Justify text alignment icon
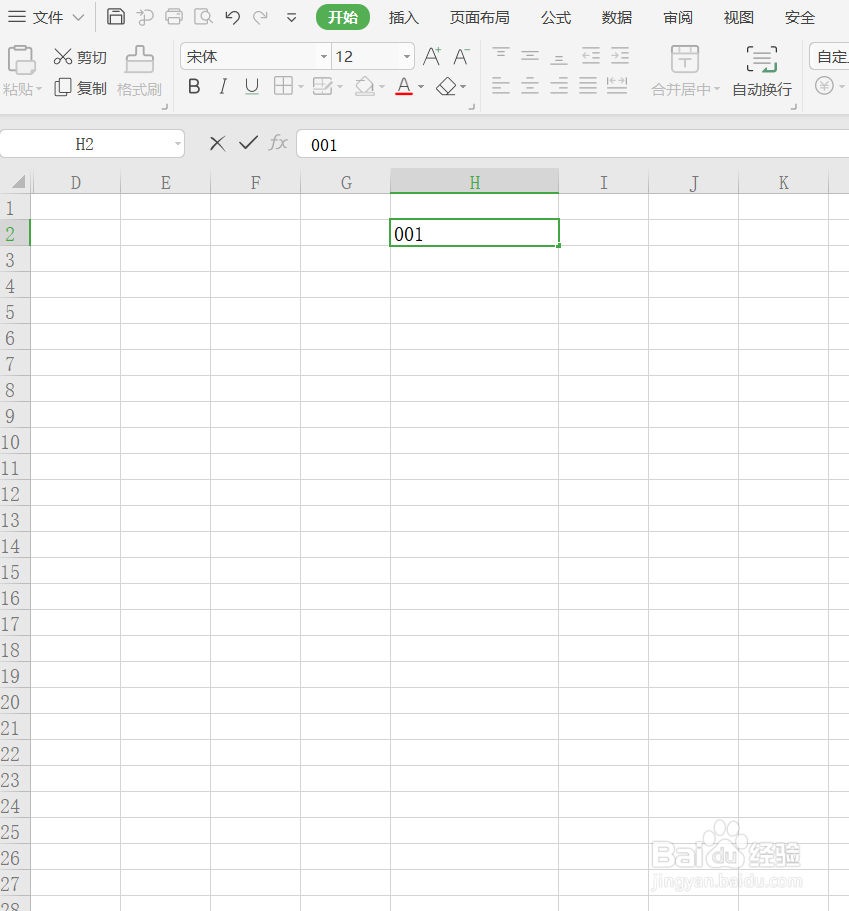Viewport: 849px width, 911px height. [588, 87]
